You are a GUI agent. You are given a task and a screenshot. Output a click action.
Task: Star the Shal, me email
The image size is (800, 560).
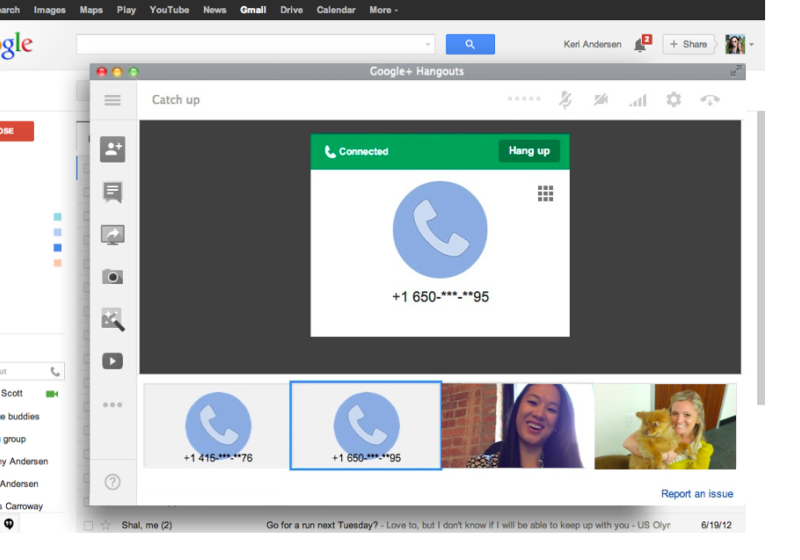[105, 525]
